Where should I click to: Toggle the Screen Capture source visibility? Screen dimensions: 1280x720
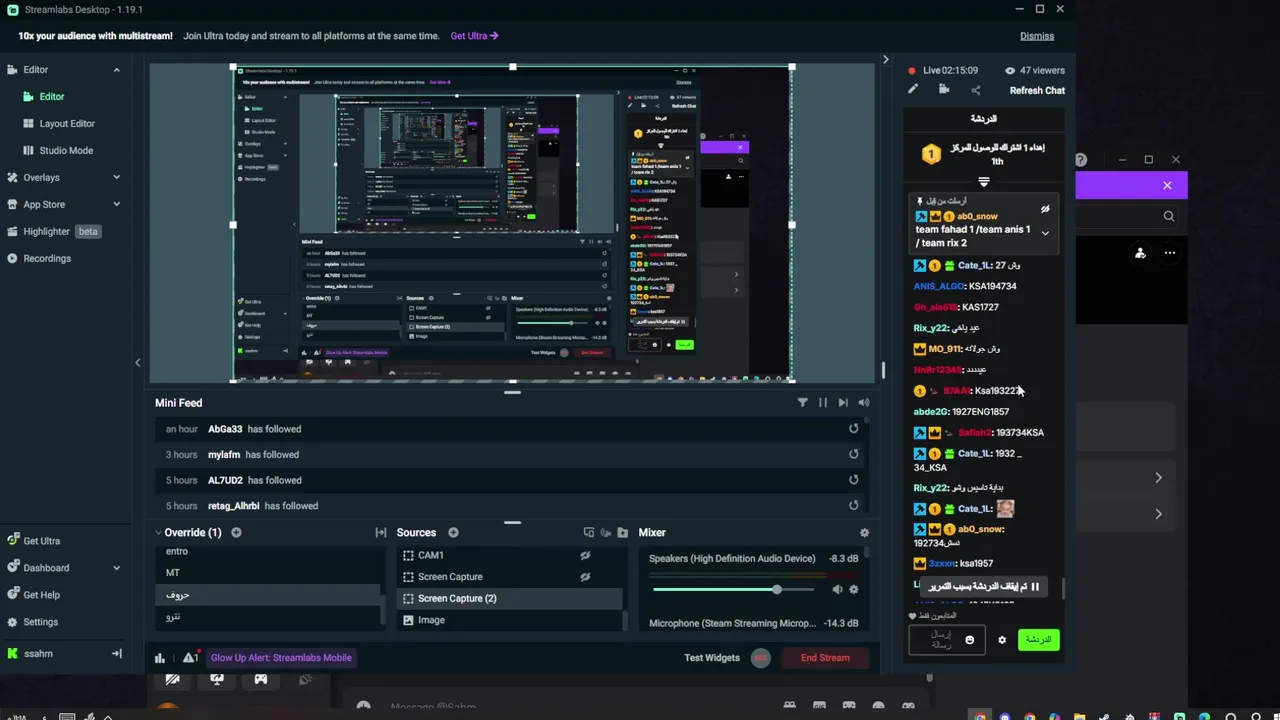click(x=585, y=577)
